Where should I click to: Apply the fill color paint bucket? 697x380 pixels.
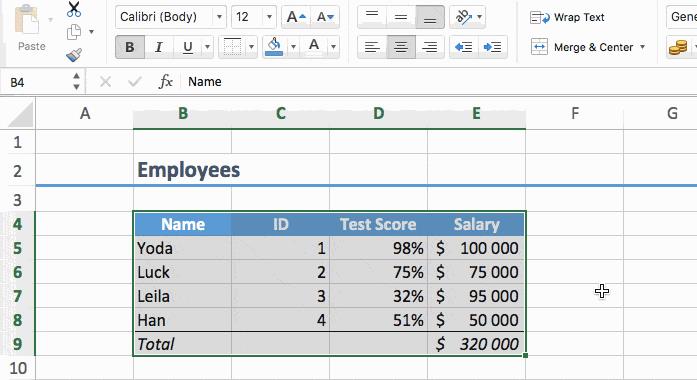coord(274,46)
